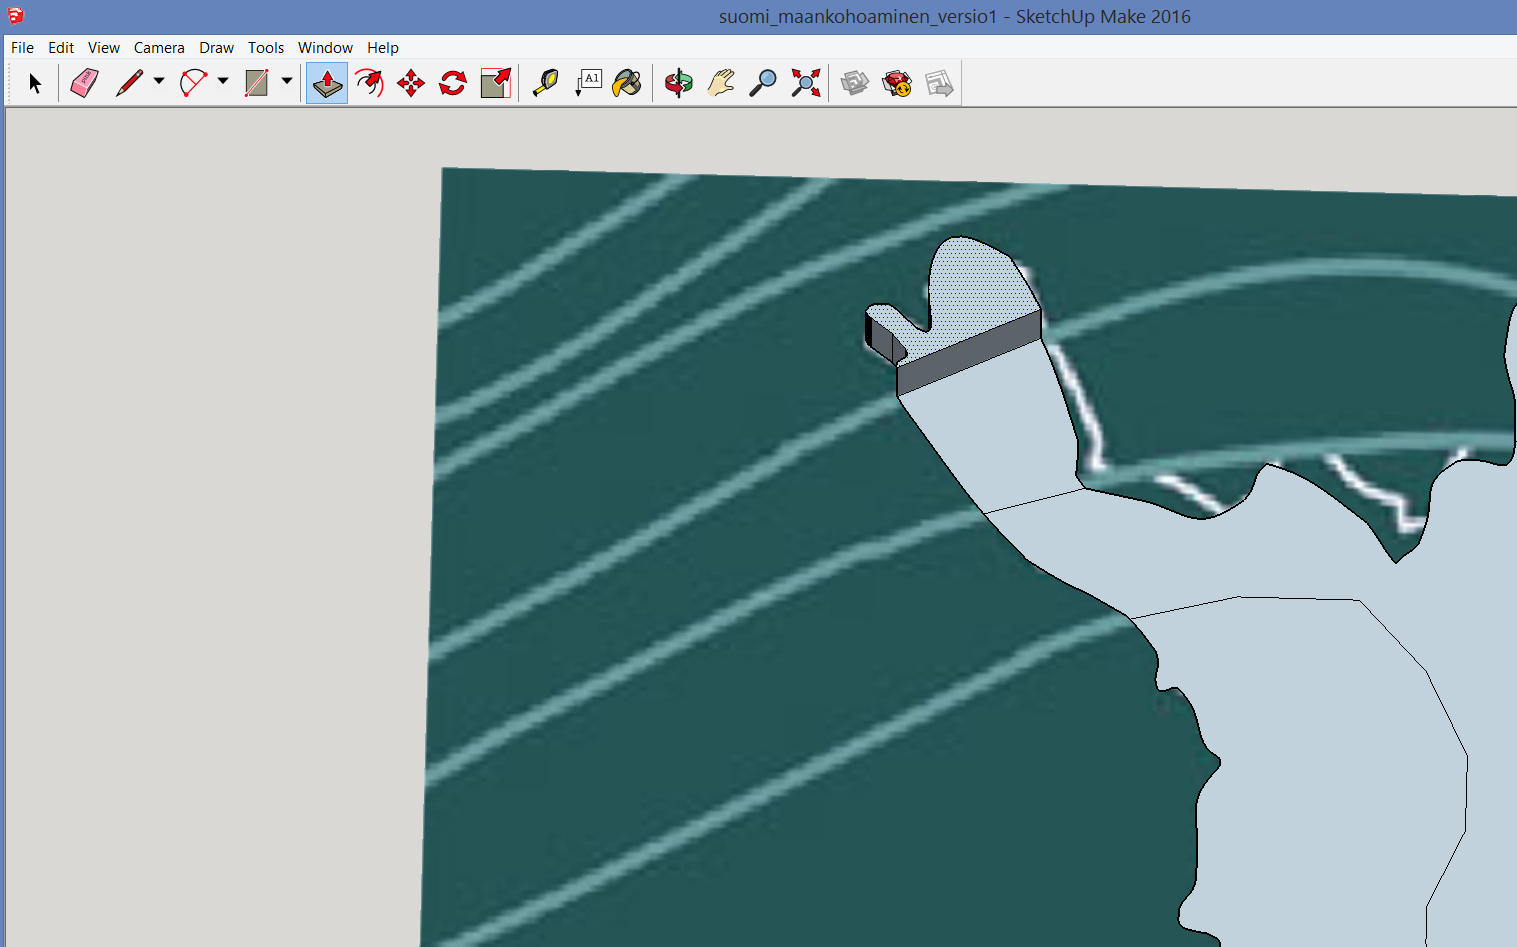Open the Arc tool dropdown arrow

[222, 81]
